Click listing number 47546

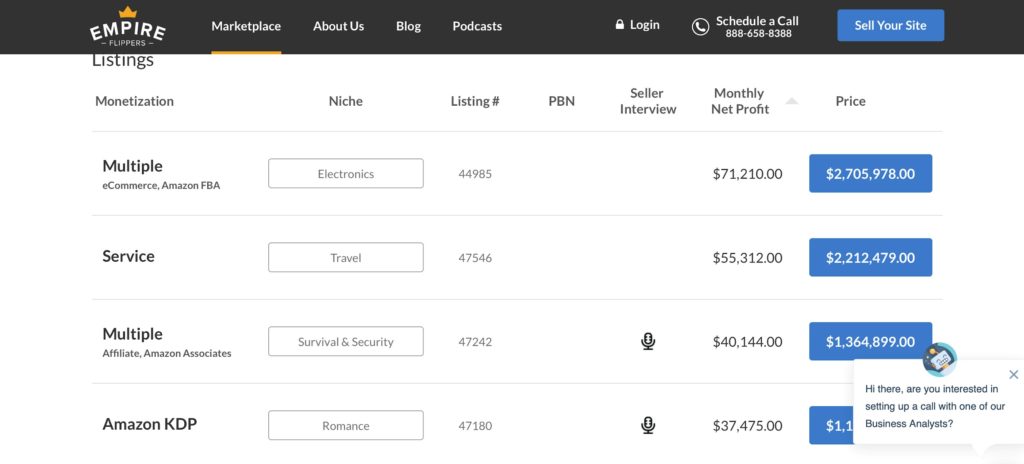[x=475, y=257]
